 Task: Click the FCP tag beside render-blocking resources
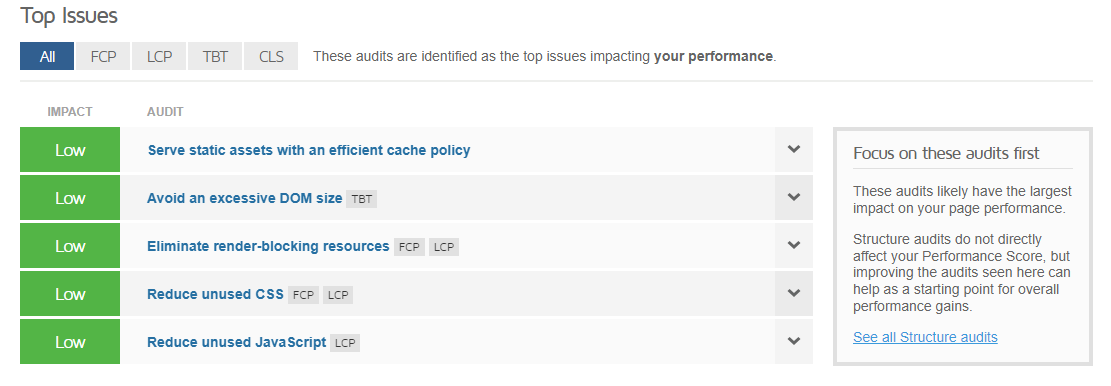409,247
